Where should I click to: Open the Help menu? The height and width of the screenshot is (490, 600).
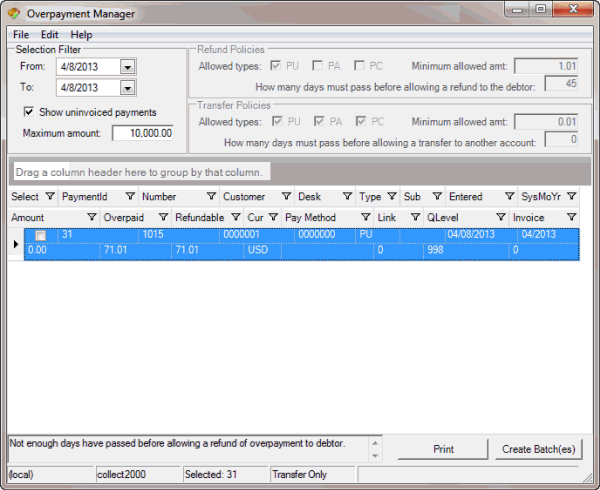pyautogui.click(x=81, y=35)
